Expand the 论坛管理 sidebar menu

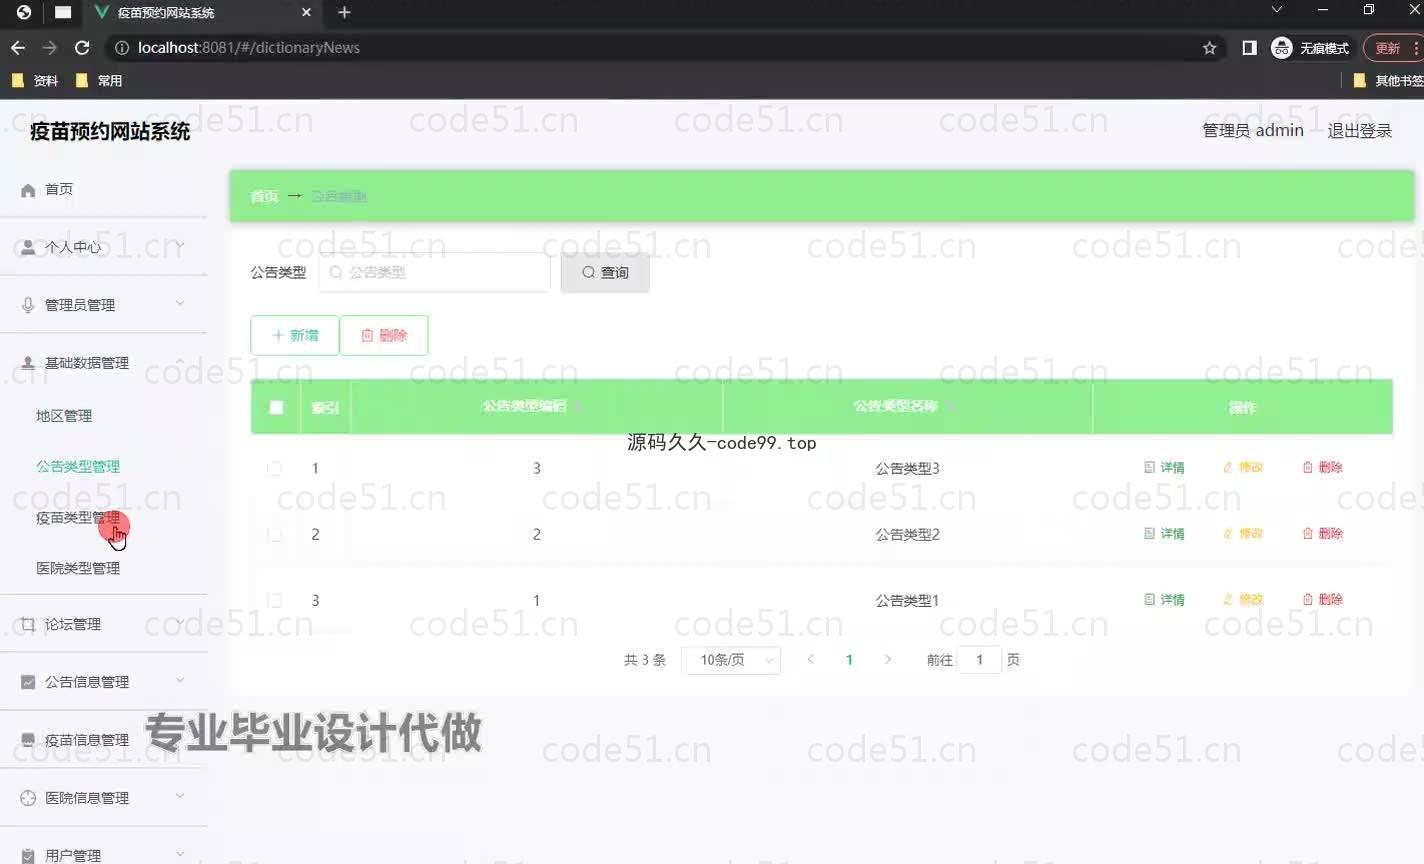tap(104, 624)
